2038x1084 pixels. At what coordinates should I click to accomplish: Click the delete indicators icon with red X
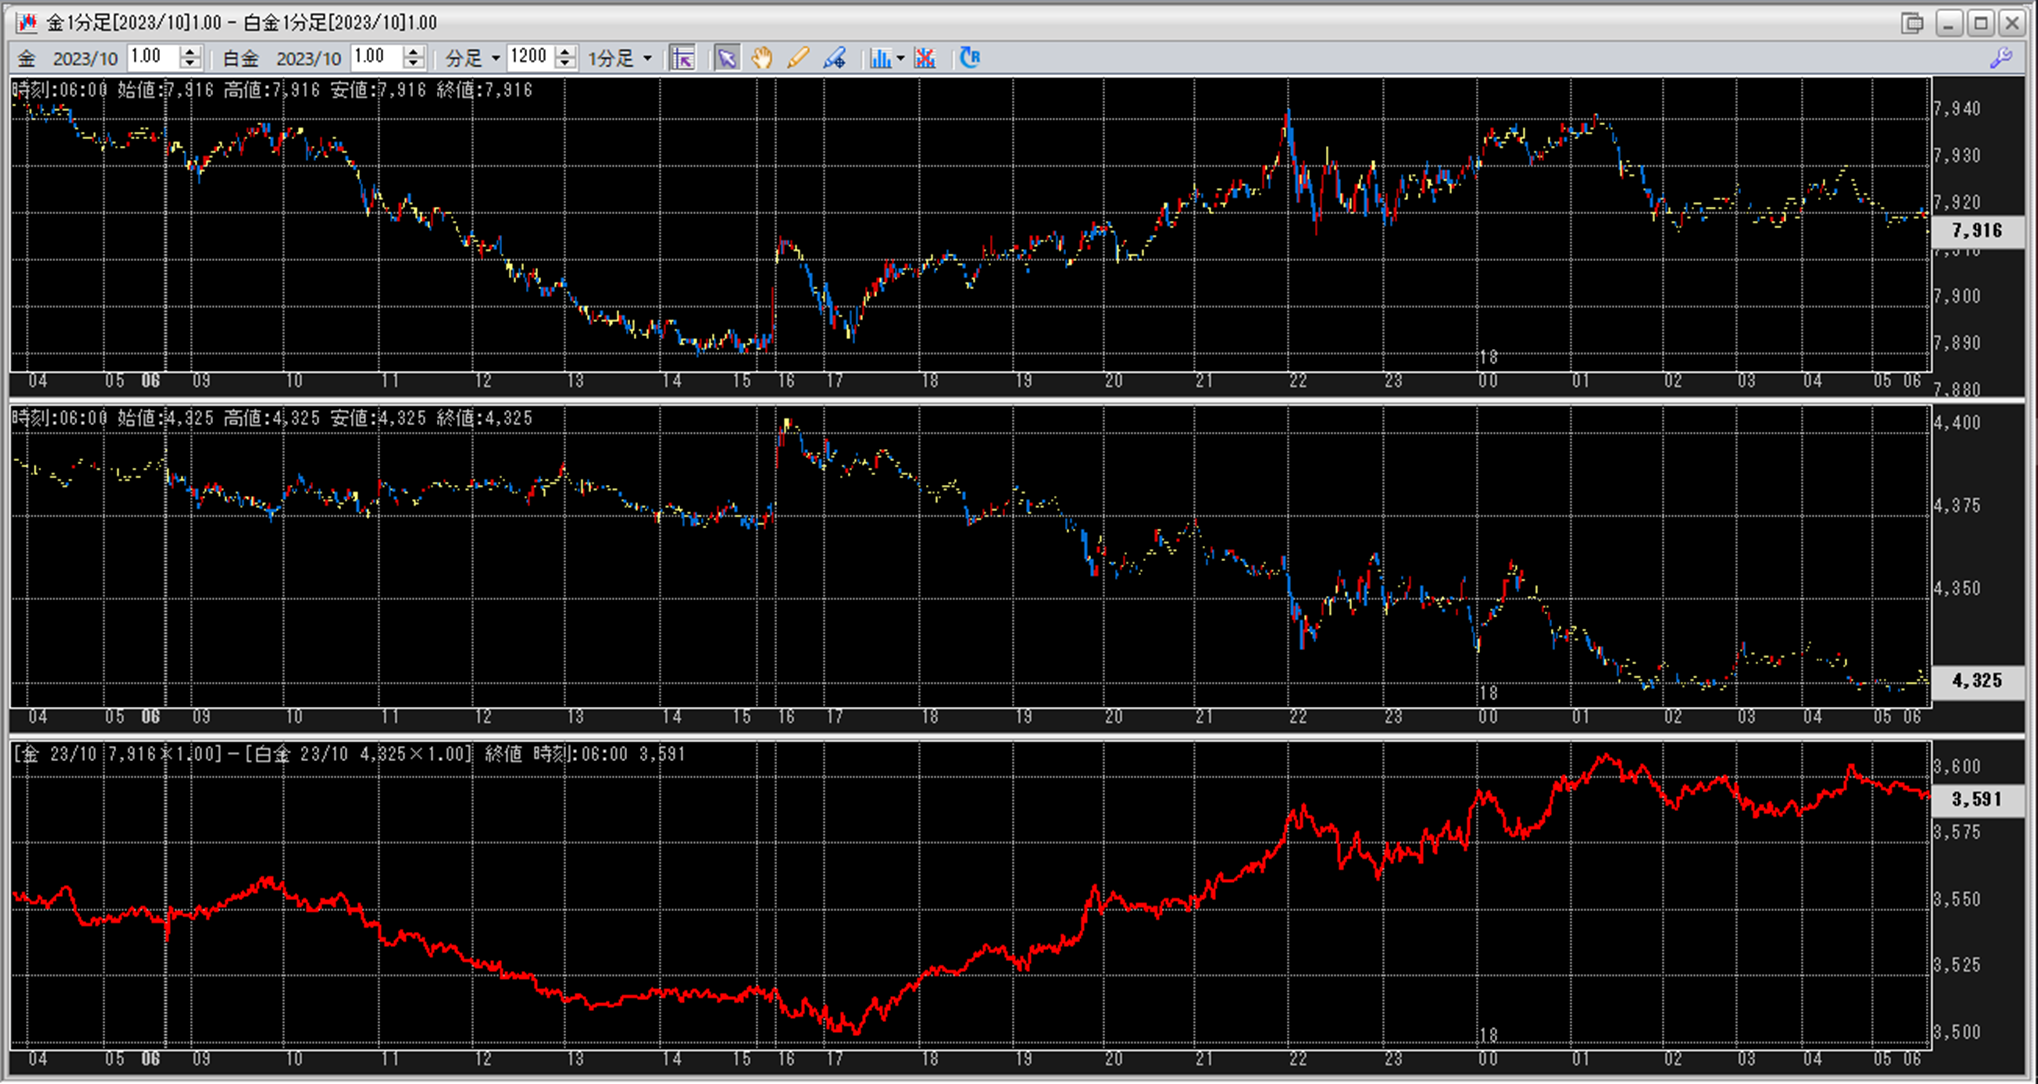click(x=925, y=58)
